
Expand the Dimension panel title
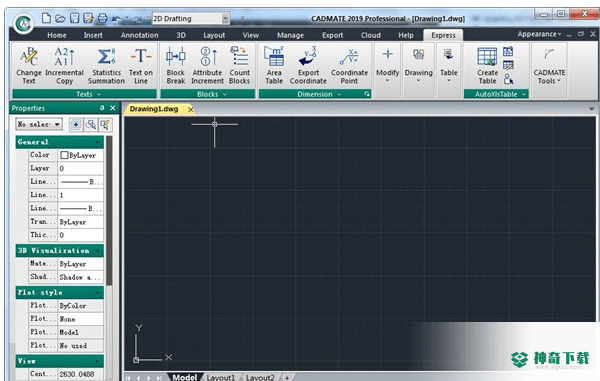[x=315, y=94]
